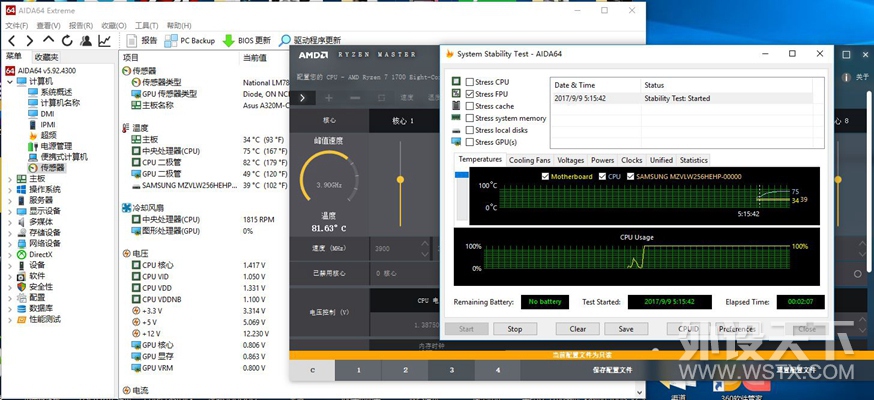Click the Preferences button

coord(737,329)
